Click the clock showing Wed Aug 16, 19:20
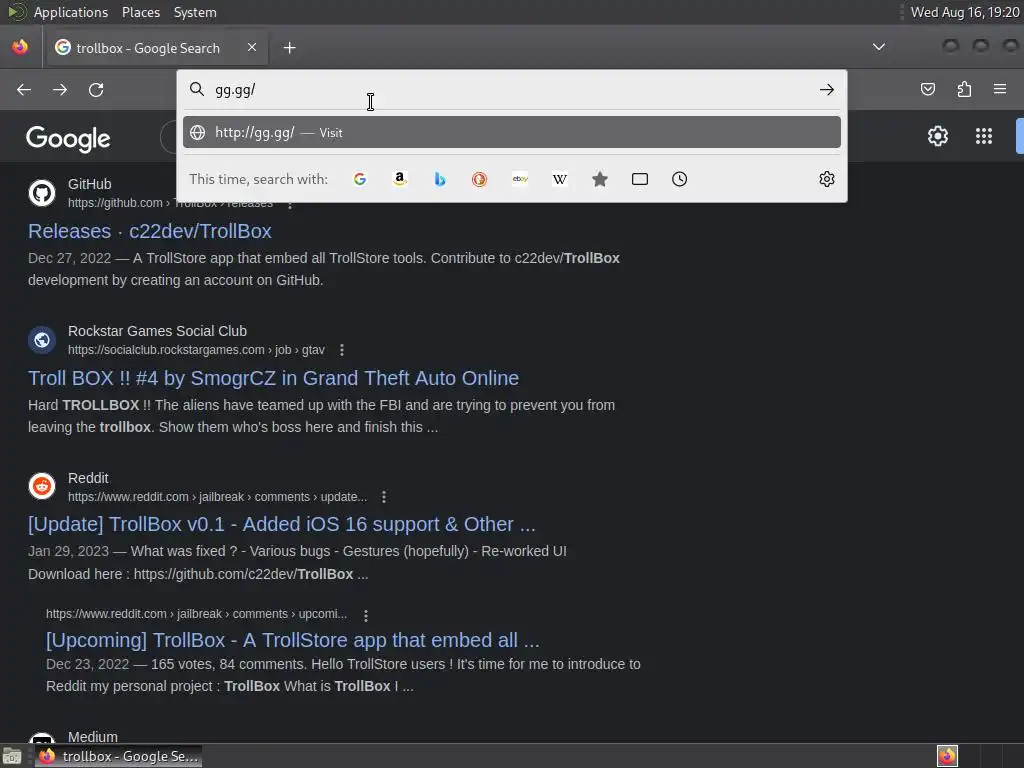Image resolution: width=1024 pixels, height=768 pixels. (x=965, y=12)
